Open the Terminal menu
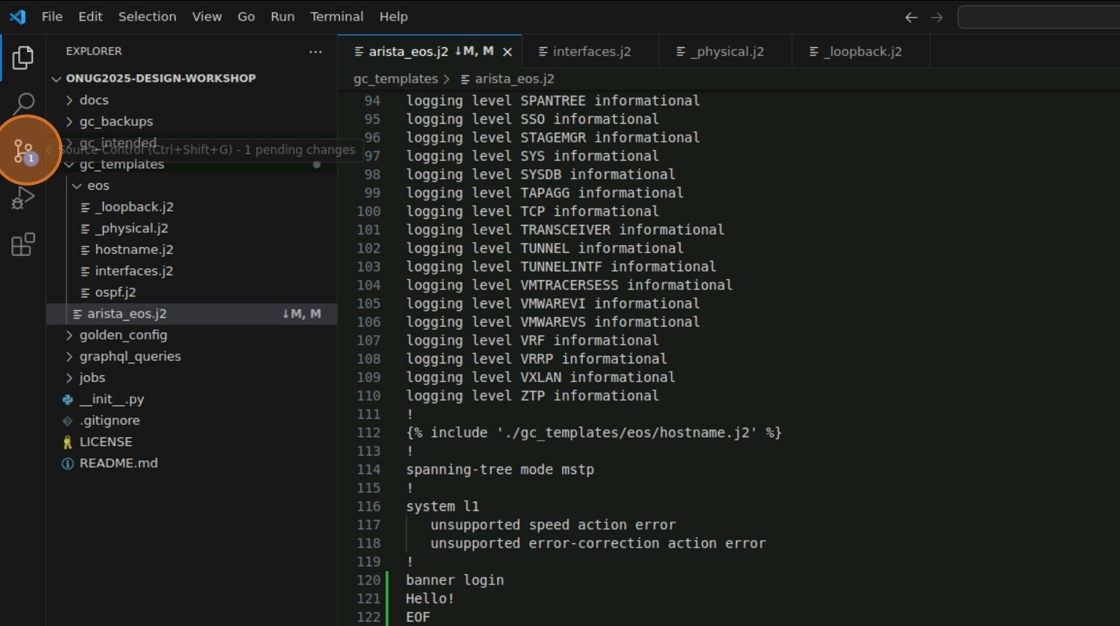This screenshot has width=1120, height=626. [x=337, y=17]
